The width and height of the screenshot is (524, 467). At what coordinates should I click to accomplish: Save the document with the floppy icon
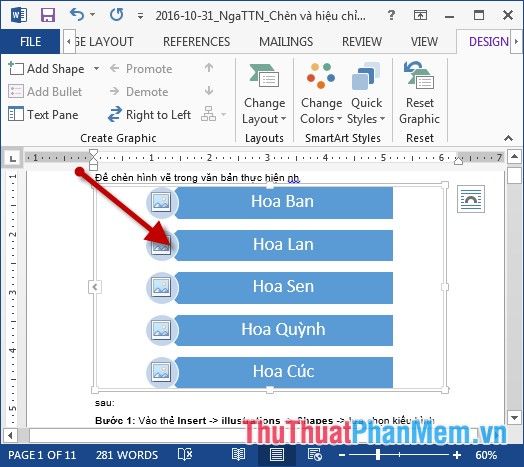[x=48, y=15]
